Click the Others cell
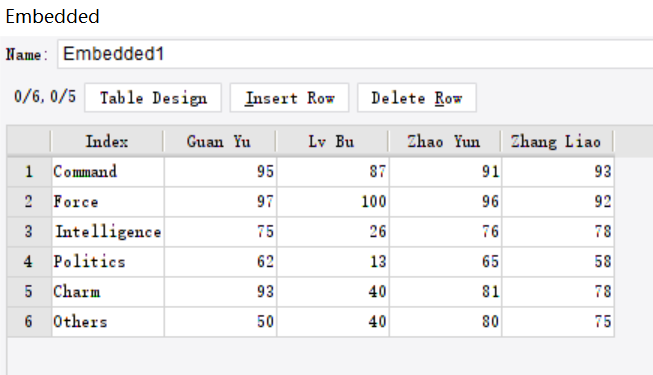This screenshot has height=375, width=653. coord(108,322)
